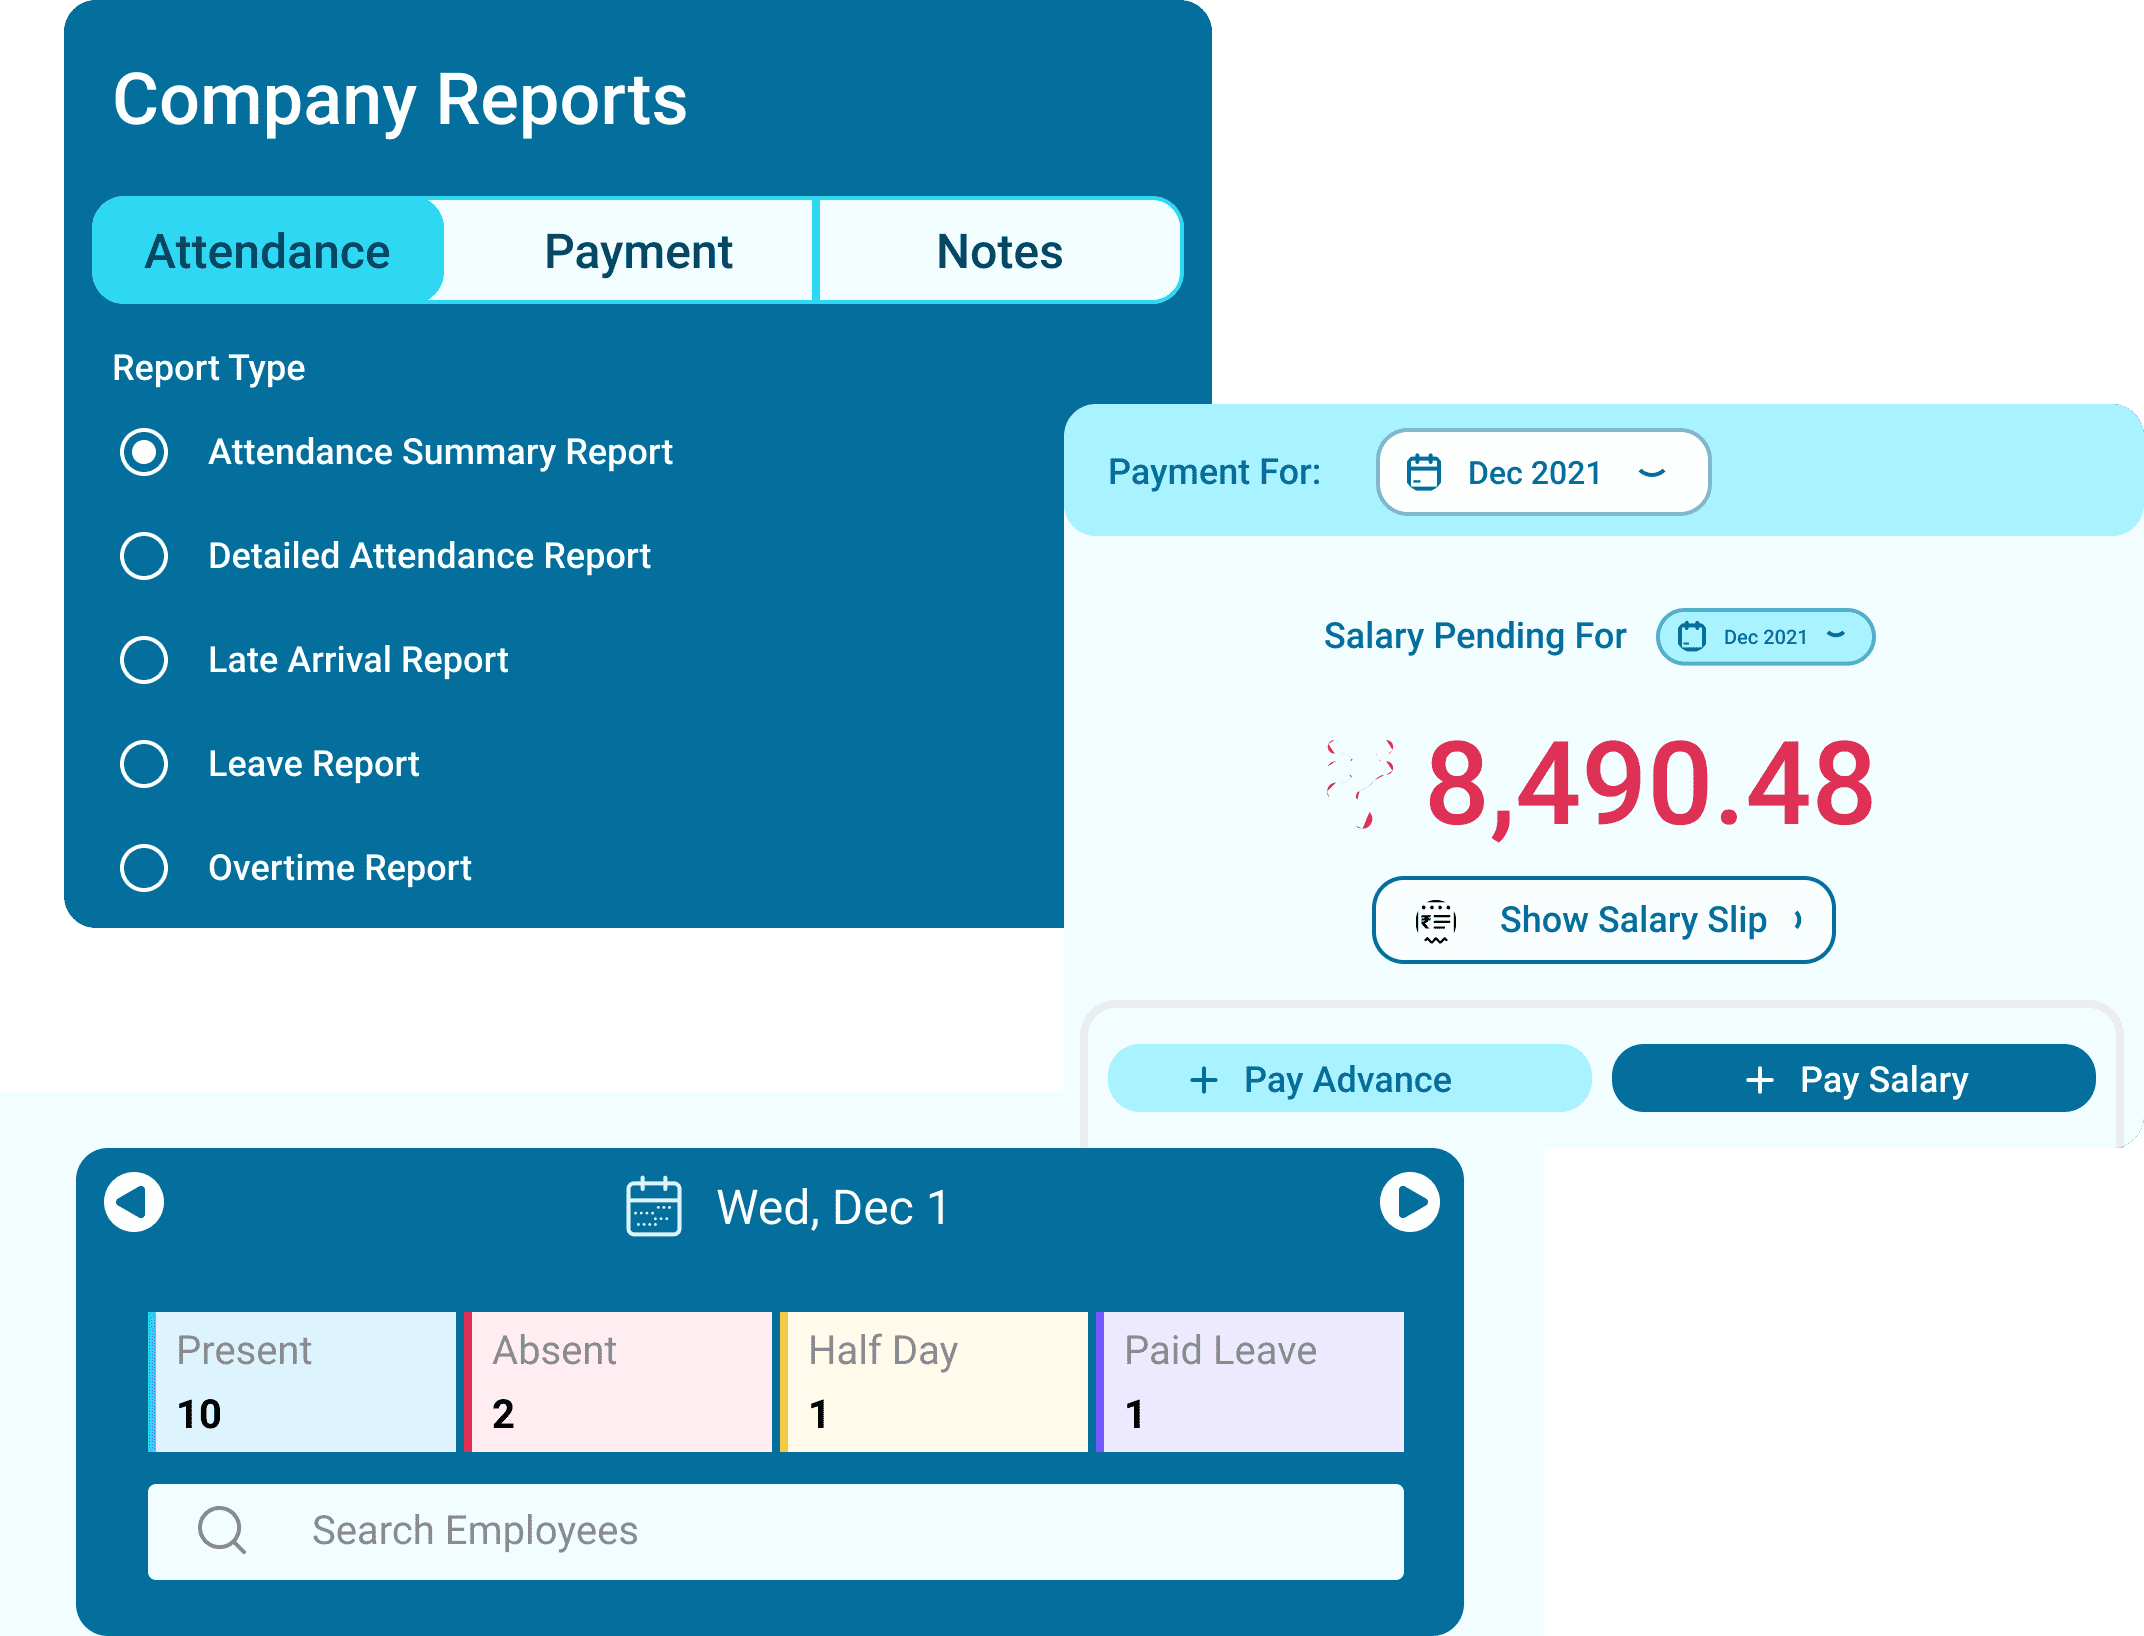2144x1636 pixels.
Task: Select Late Arrival Report radio
Action: (144, 660)
